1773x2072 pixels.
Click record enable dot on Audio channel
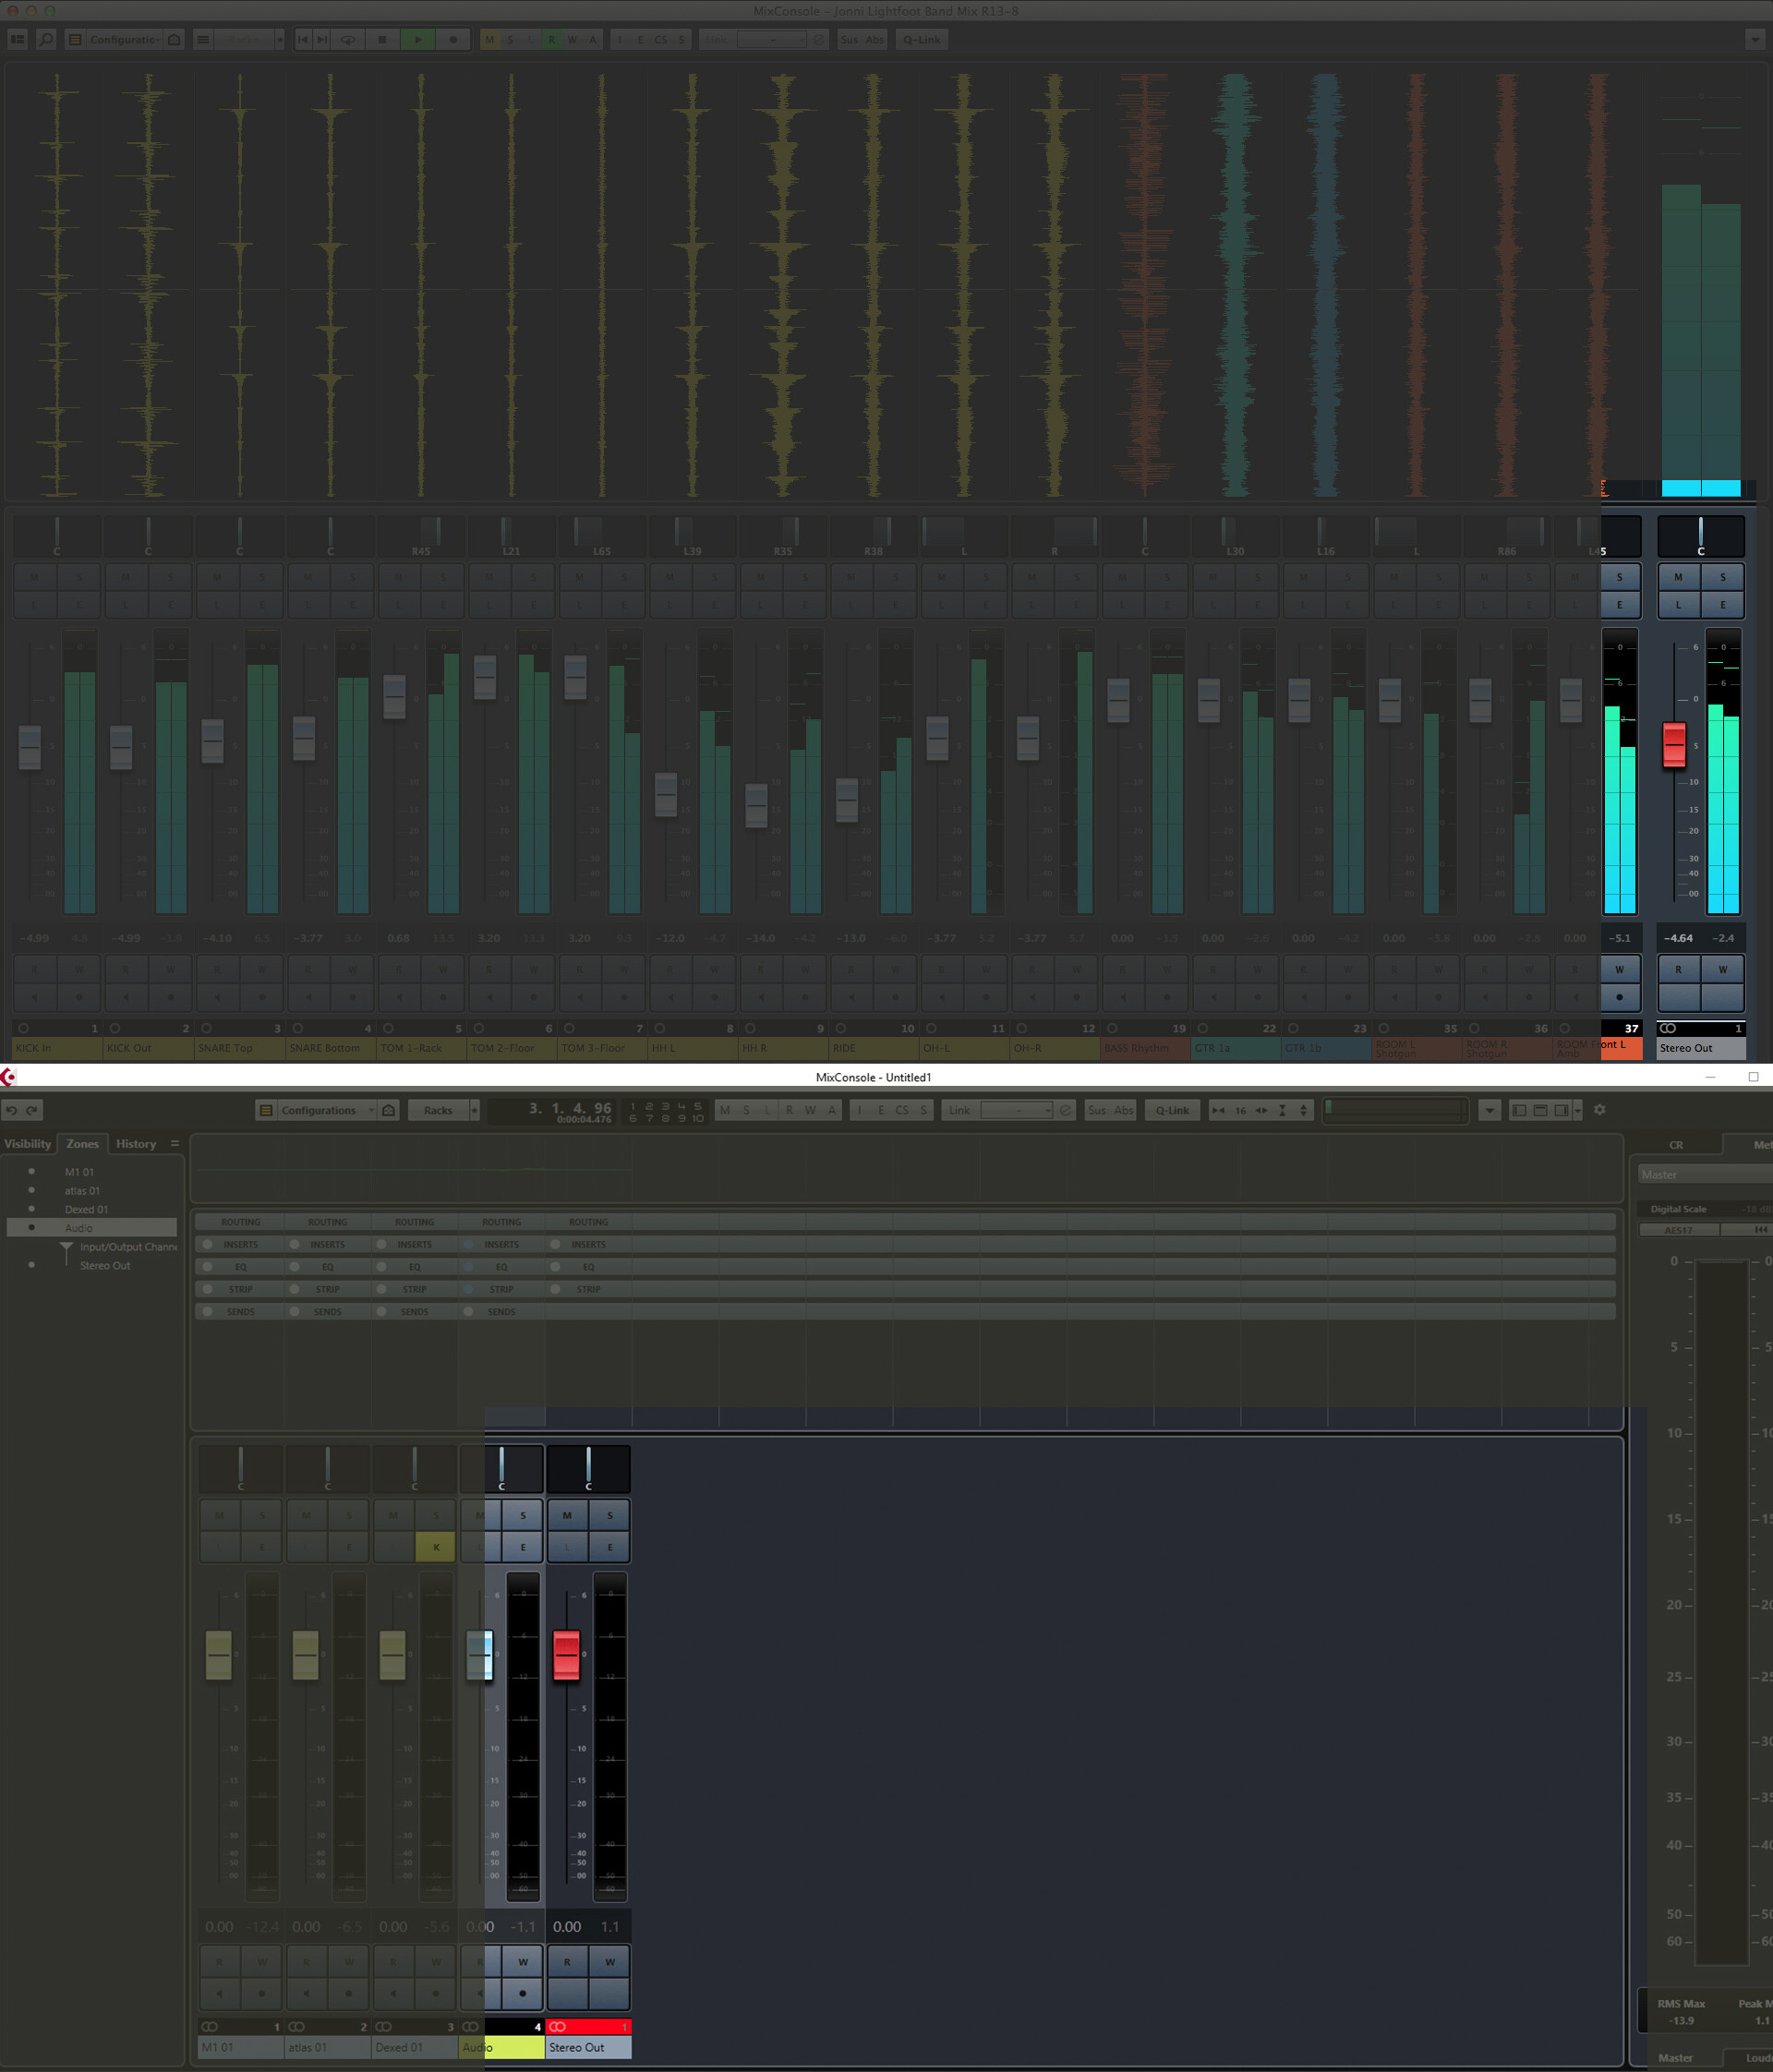click(x=523, y=1993)
